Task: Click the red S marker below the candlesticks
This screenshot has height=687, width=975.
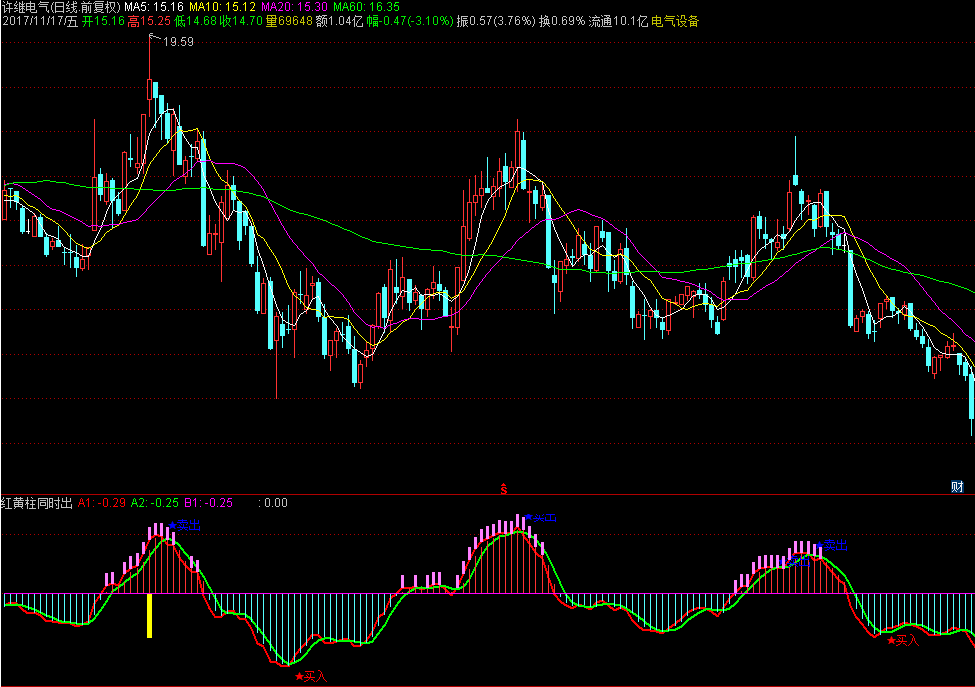Action: coord(504,489)
